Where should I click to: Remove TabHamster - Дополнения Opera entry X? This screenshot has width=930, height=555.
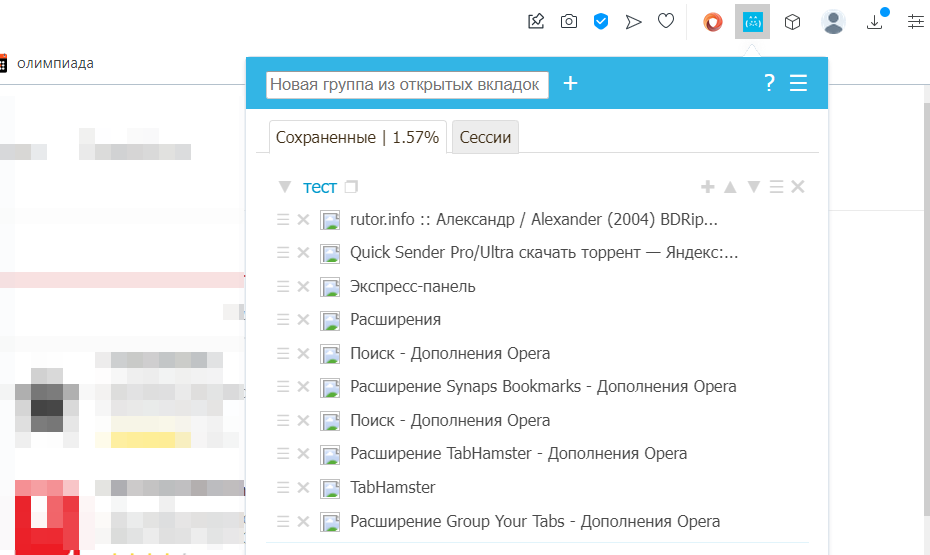click(x=303, y=454)
